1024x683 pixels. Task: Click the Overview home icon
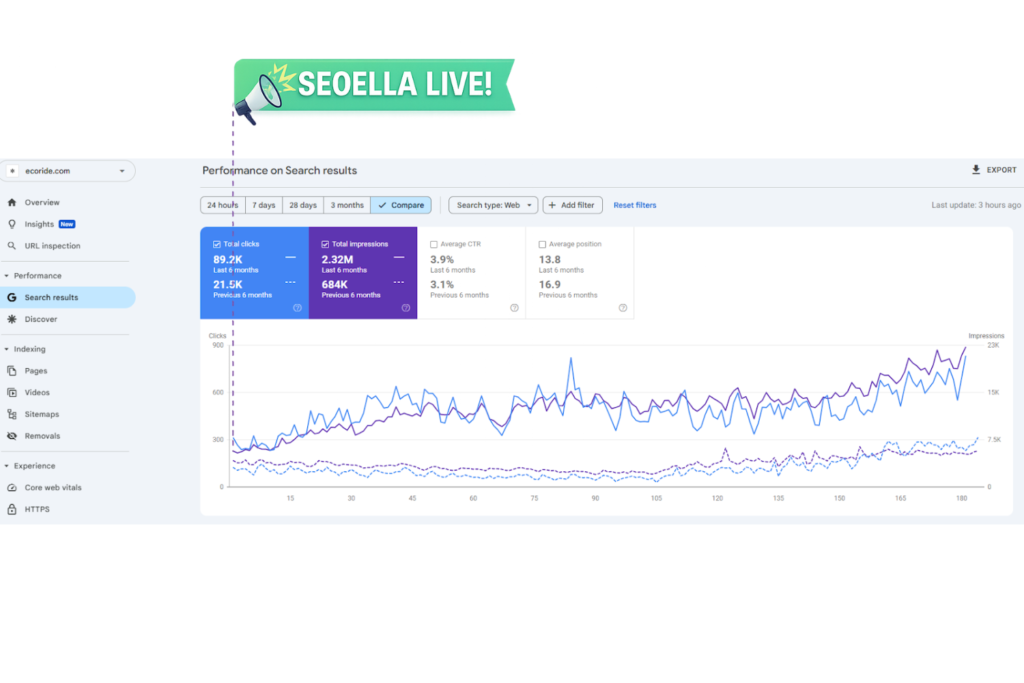tap(12, 203)
